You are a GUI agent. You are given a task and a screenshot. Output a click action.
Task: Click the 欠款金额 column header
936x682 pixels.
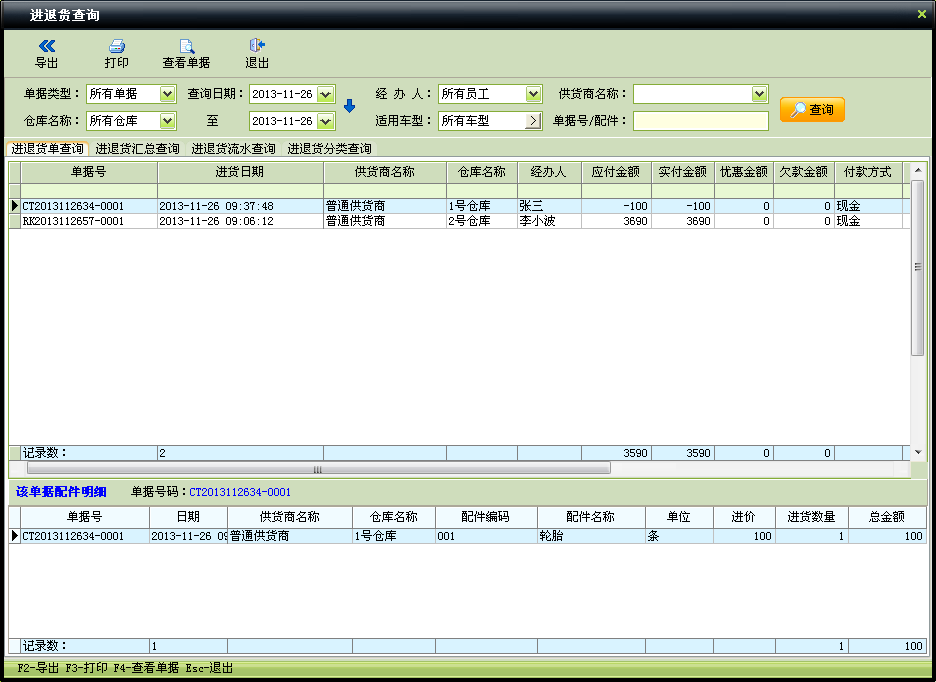pyautogui.click(x=803, y=172)
